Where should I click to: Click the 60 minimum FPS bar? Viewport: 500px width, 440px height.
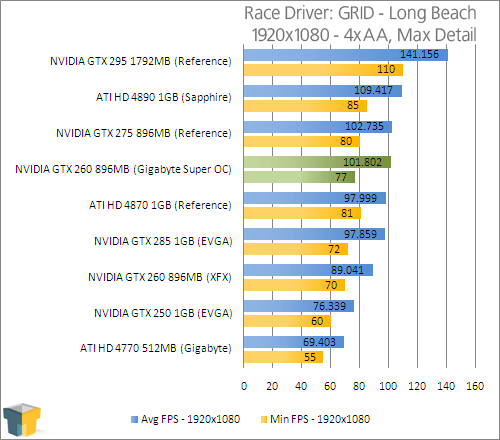[287, 321]
